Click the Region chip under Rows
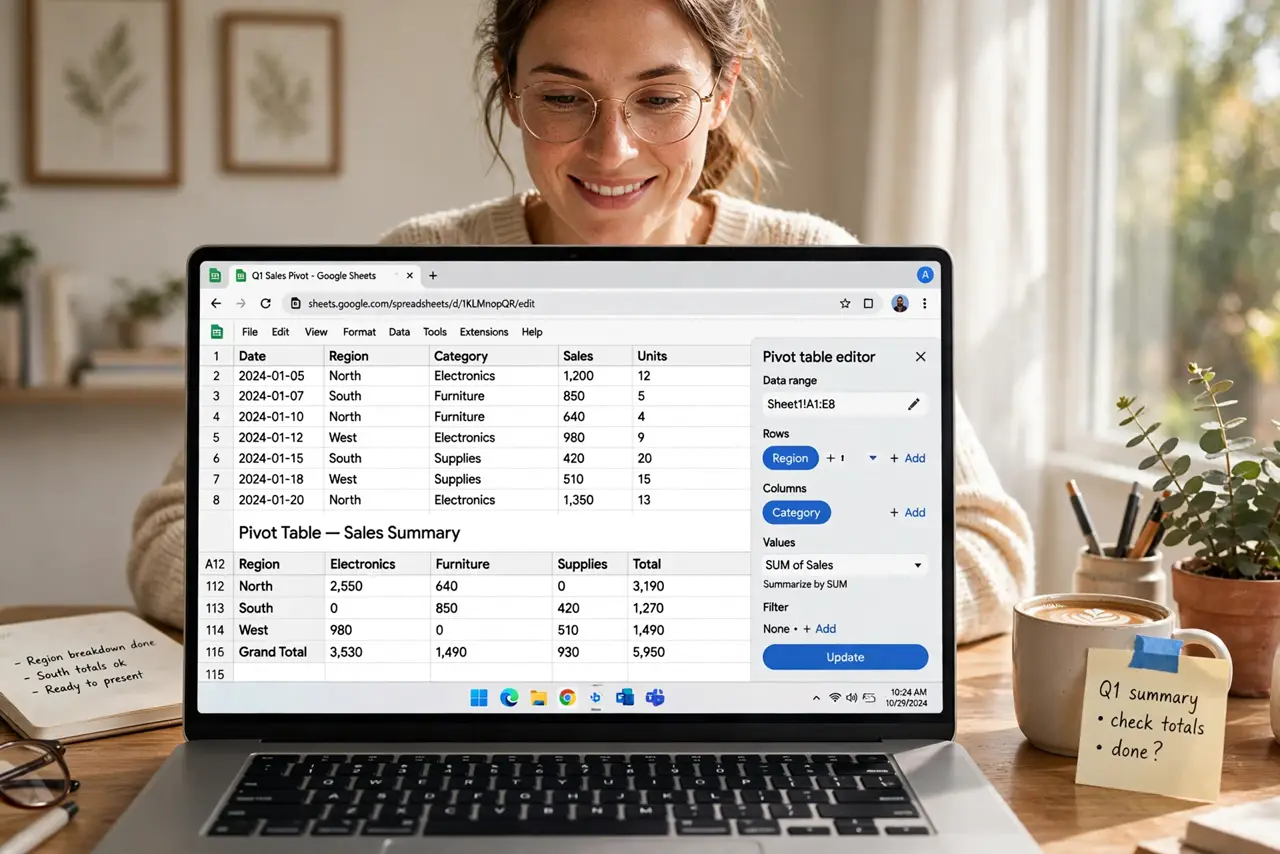The image size is (1280, 854). pyautogui.click(x=790, y=458)
